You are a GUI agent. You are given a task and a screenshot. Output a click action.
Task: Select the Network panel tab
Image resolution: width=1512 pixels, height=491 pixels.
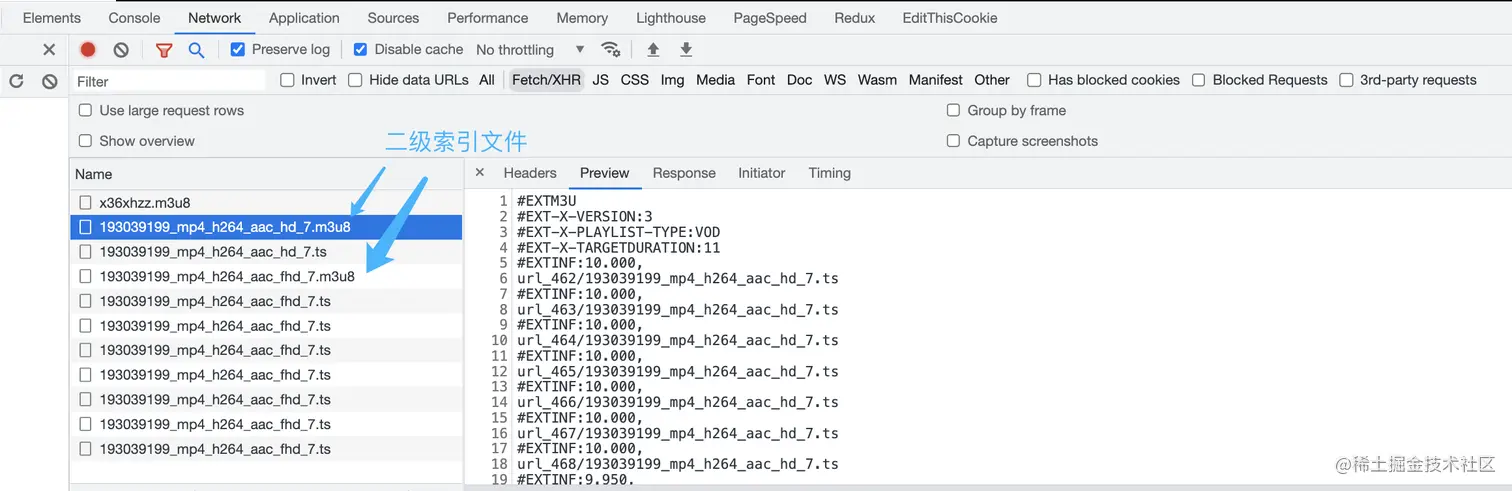(x=214, y=17)
